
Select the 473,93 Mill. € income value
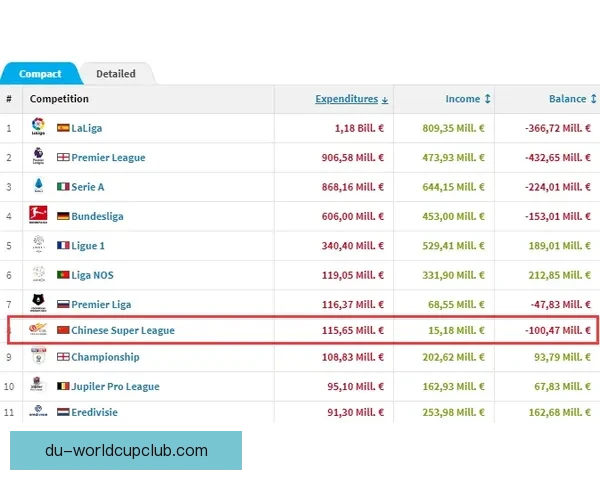click(453, 158)
